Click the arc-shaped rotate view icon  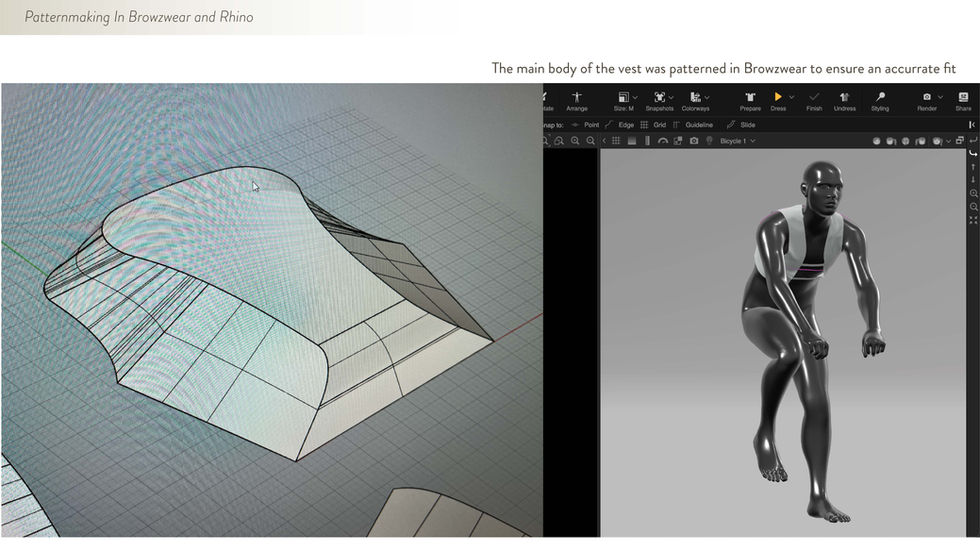click(663, 141)
